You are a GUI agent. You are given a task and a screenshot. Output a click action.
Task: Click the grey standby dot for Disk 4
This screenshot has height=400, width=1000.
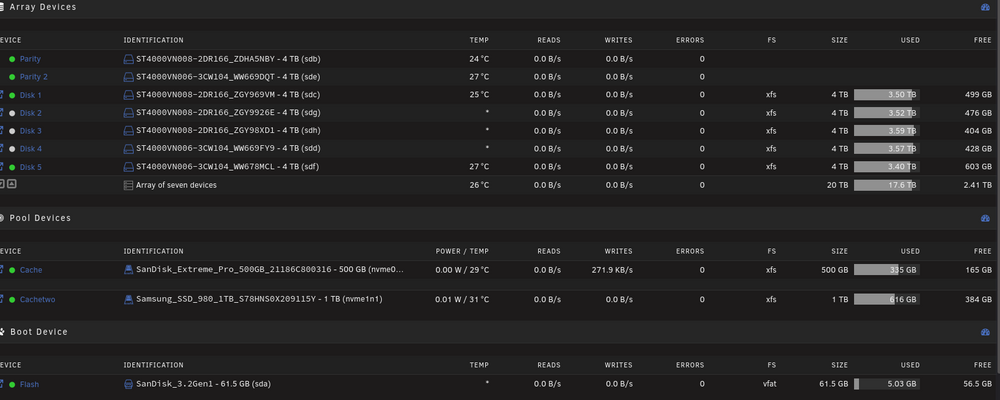pos(12,149)
